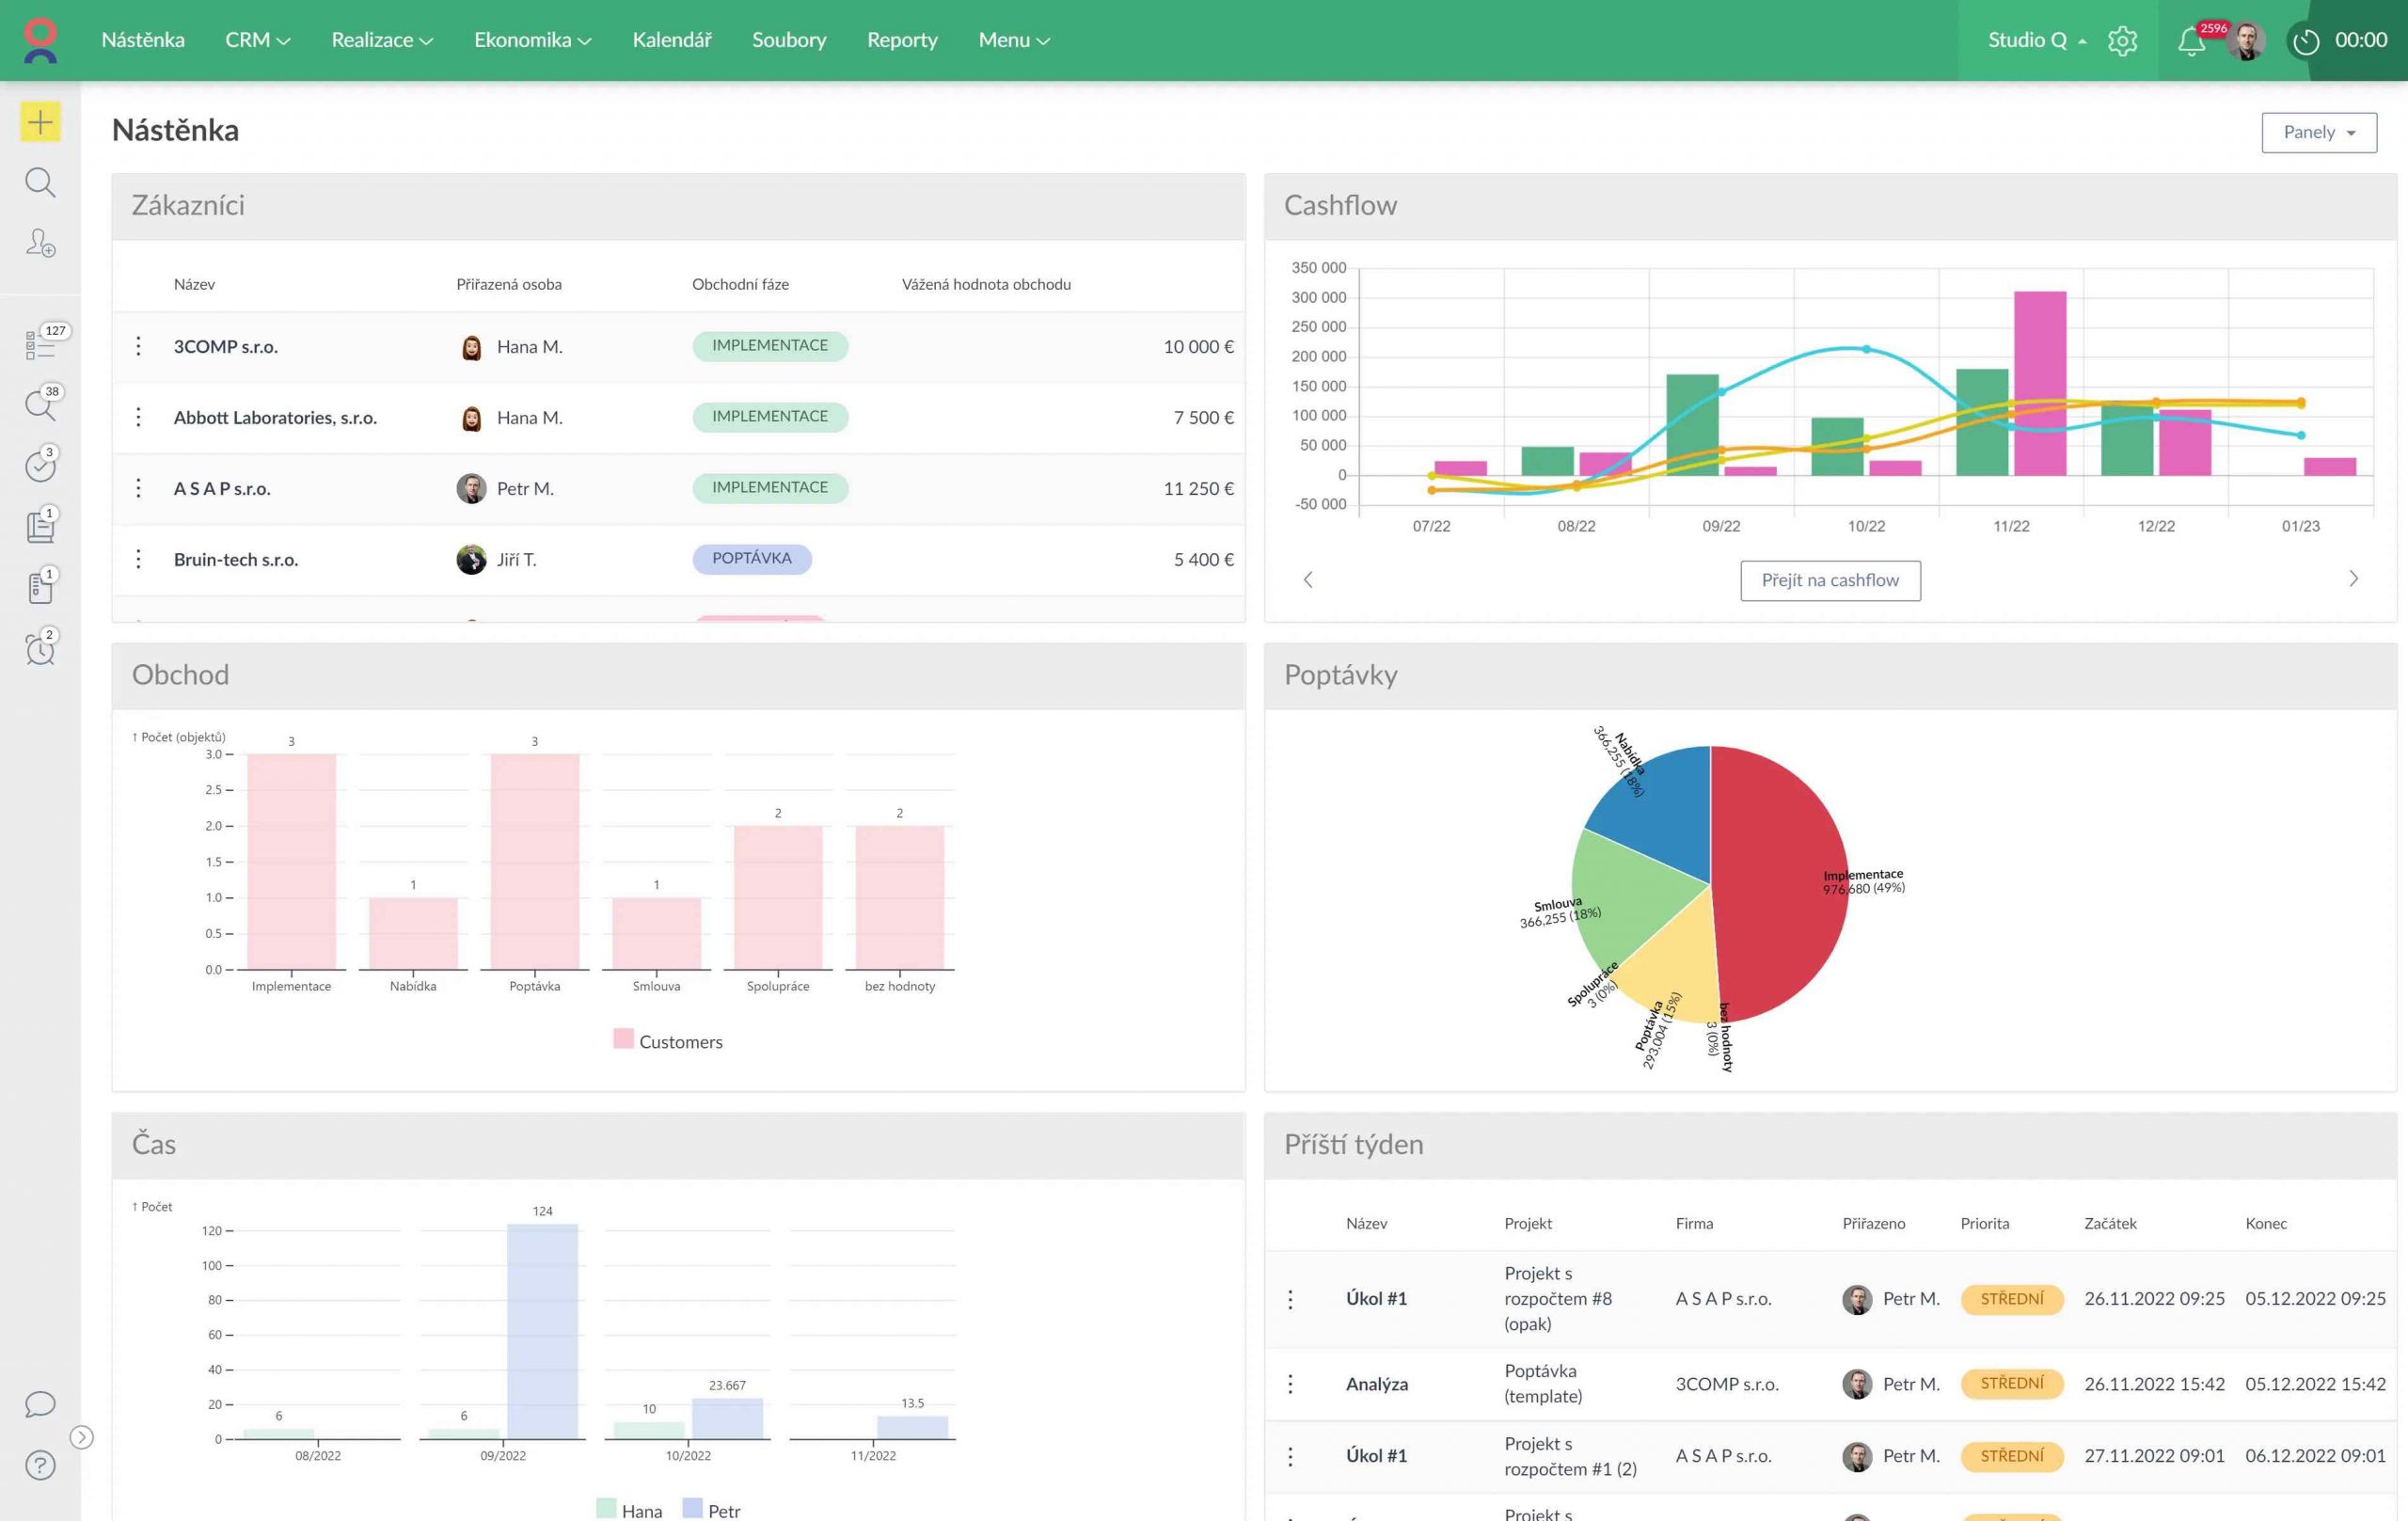This screenshot has width=2408, height=1521.
Task: Open task list icon with 127 badge
Action: coord(40,345)
